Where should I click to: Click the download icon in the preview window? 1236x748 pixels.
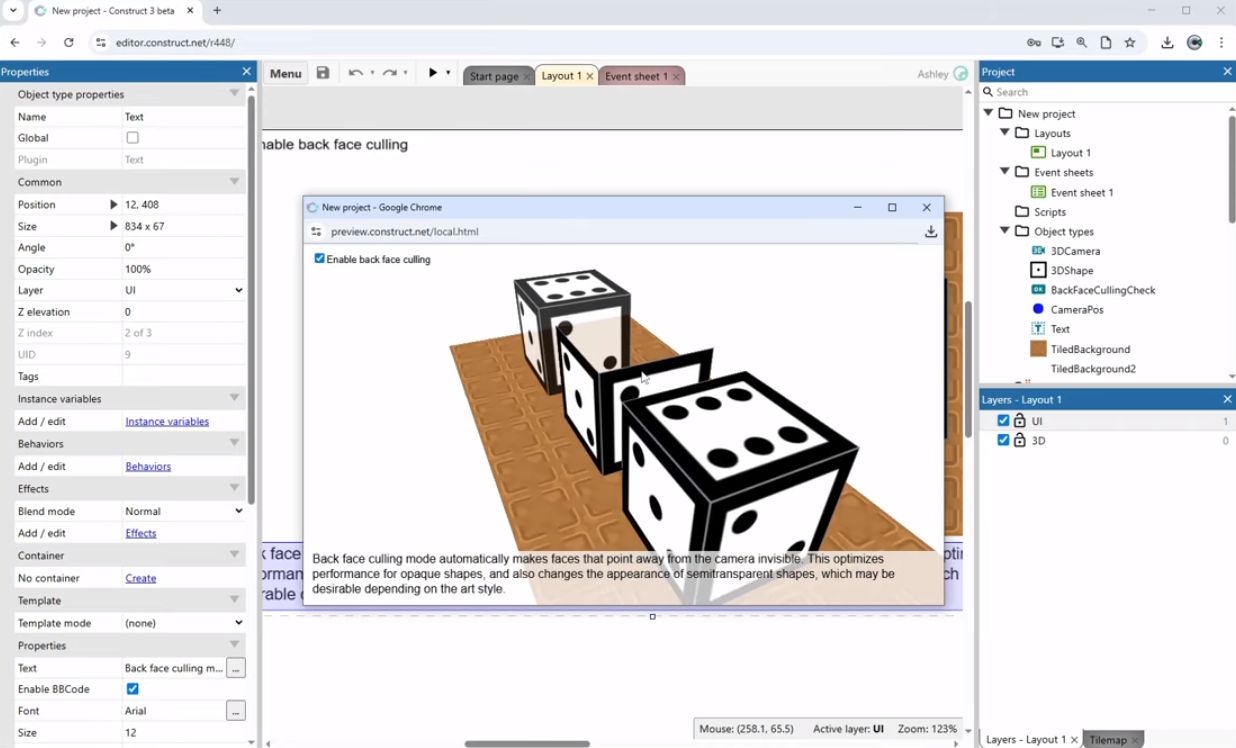pos(931,231)
